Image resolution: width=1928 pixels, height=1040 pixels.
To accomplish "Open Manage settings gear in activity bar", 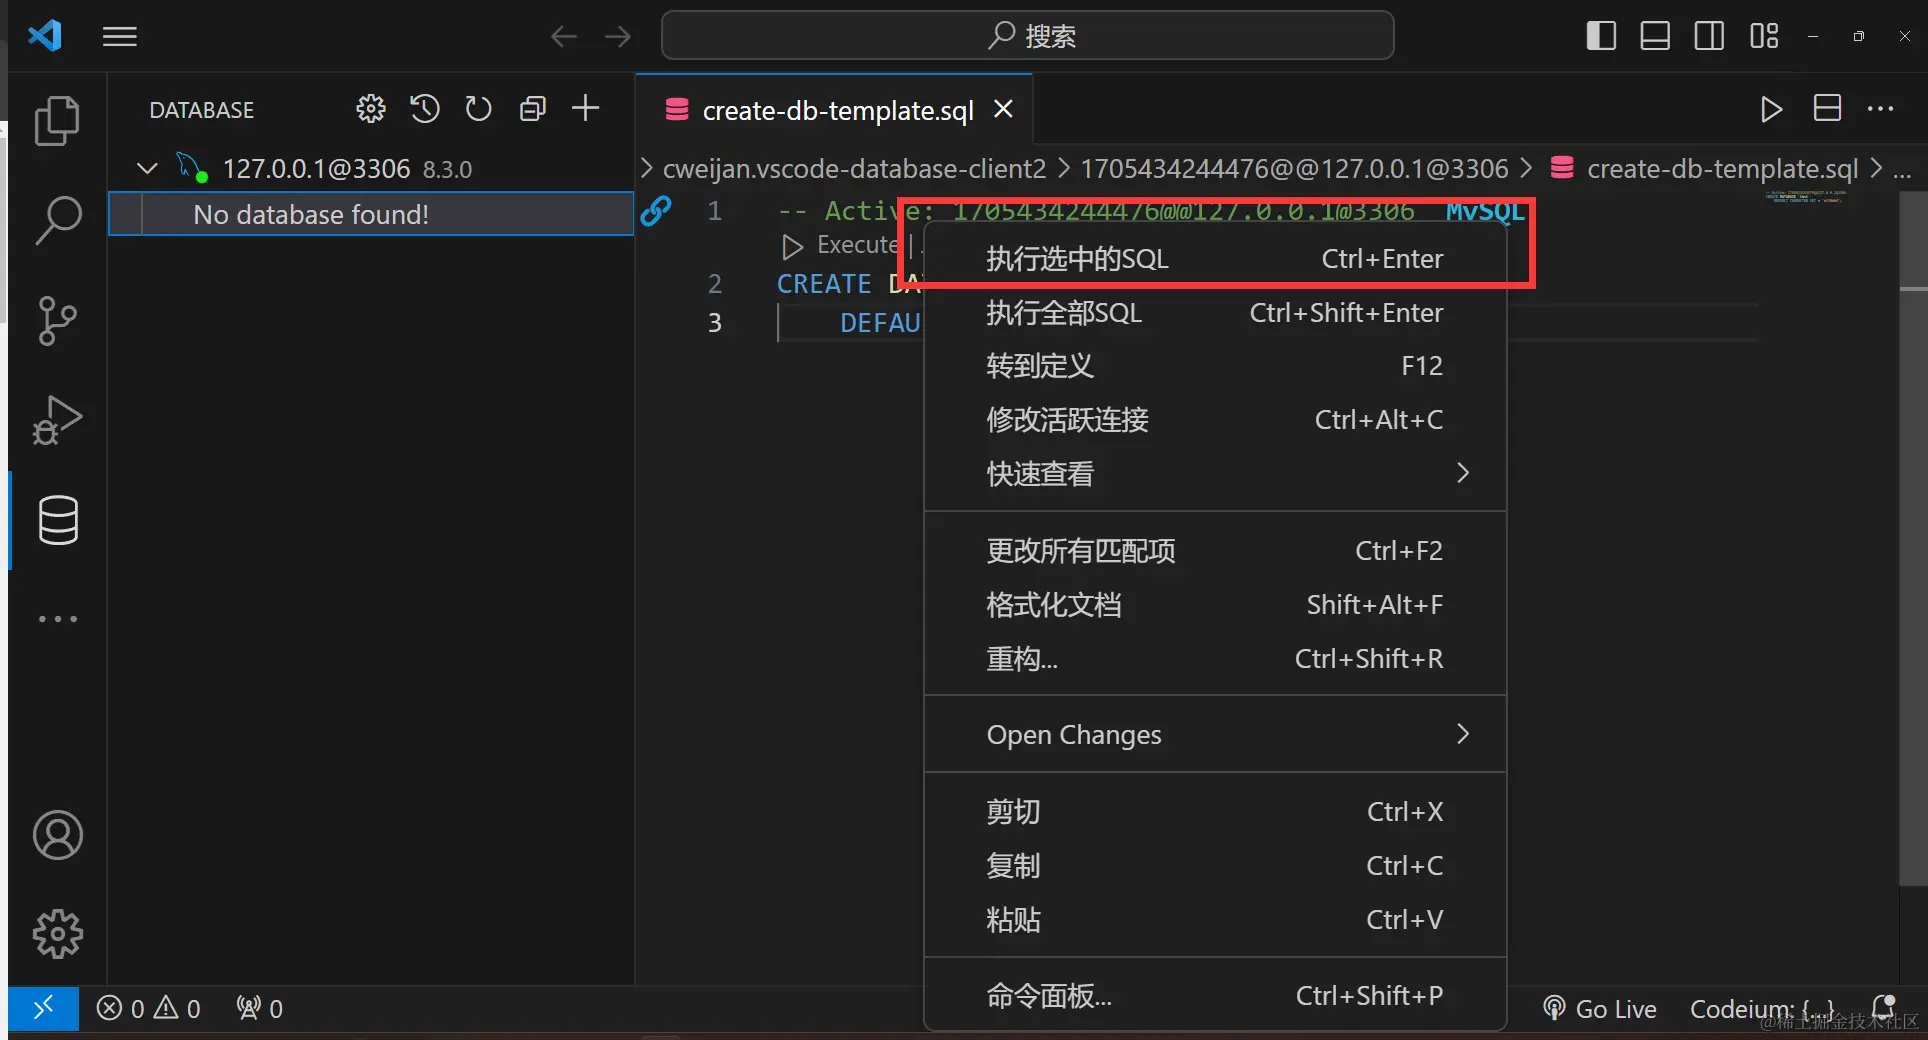I will pyautogui.click(x=57, y=934).
